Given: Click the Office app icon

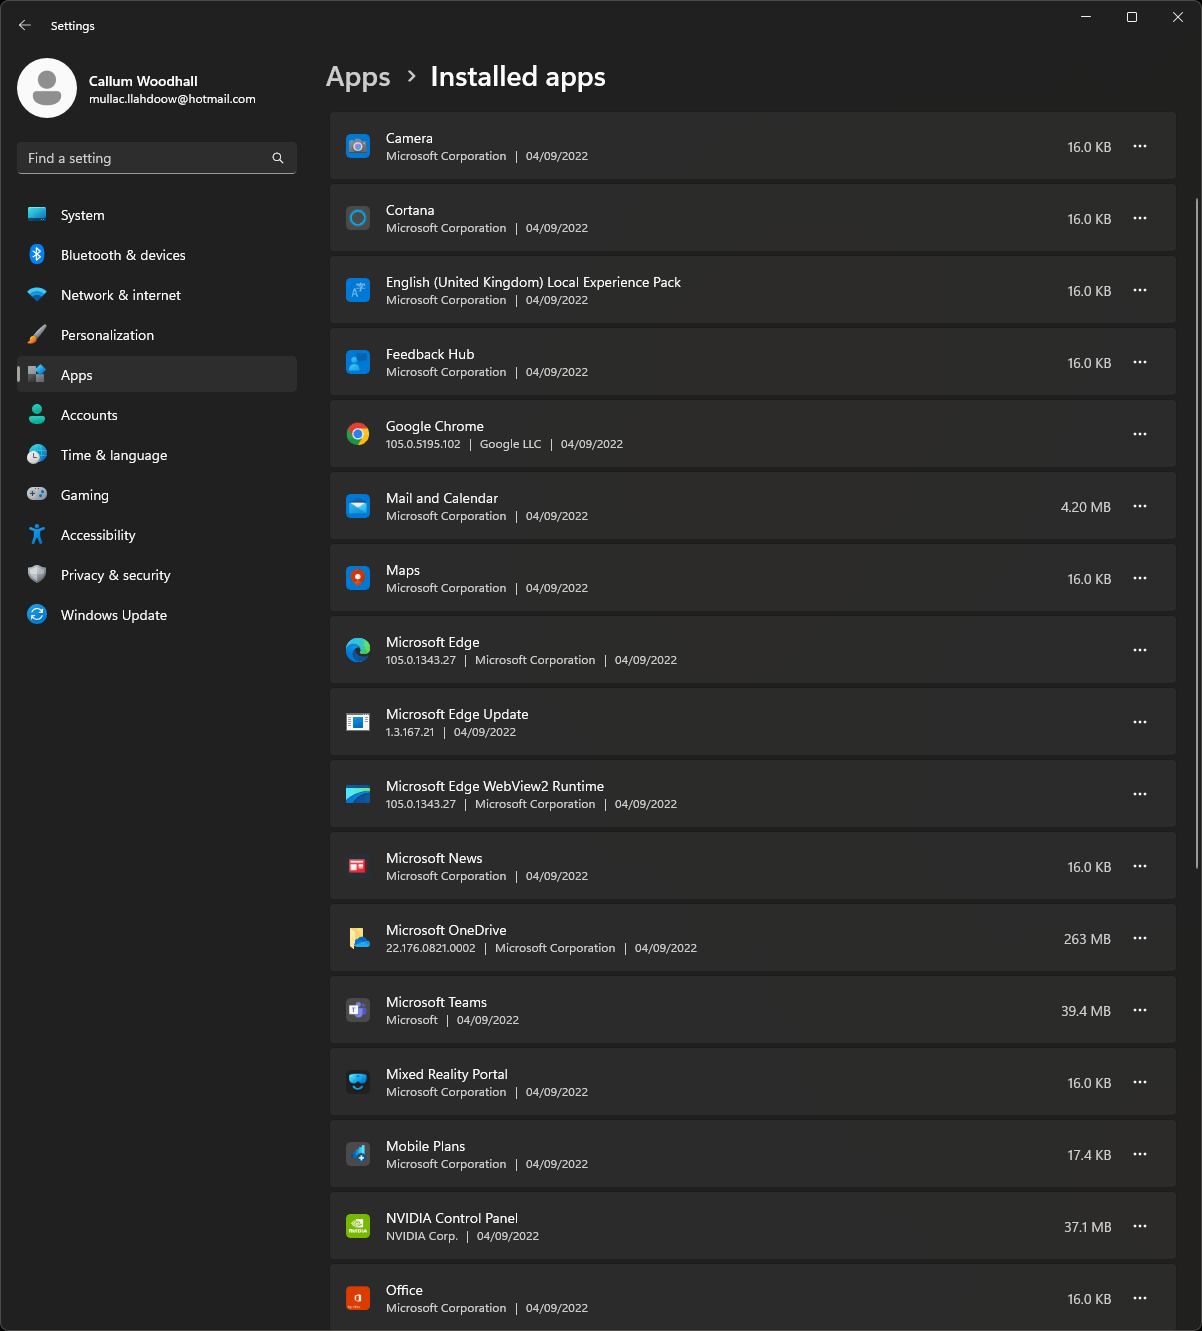Looking at the screenshot, I should point(358,1298).
